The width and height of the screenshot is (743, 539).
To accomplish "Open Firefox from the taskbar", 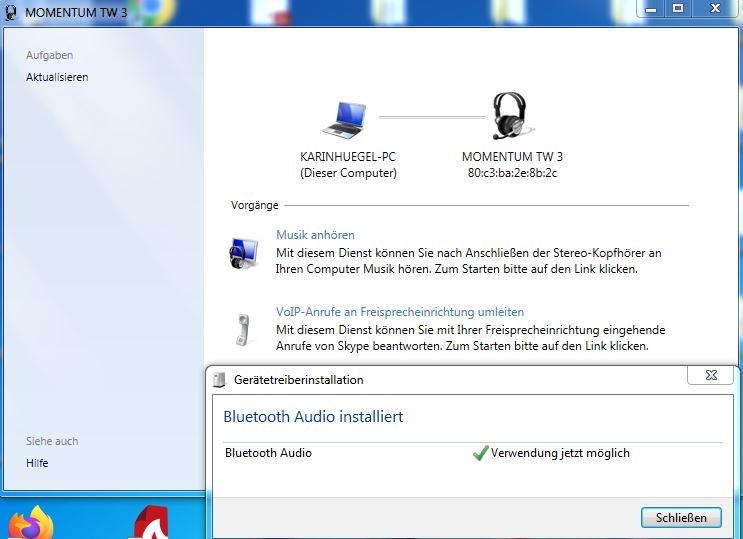I will point(31,523).
